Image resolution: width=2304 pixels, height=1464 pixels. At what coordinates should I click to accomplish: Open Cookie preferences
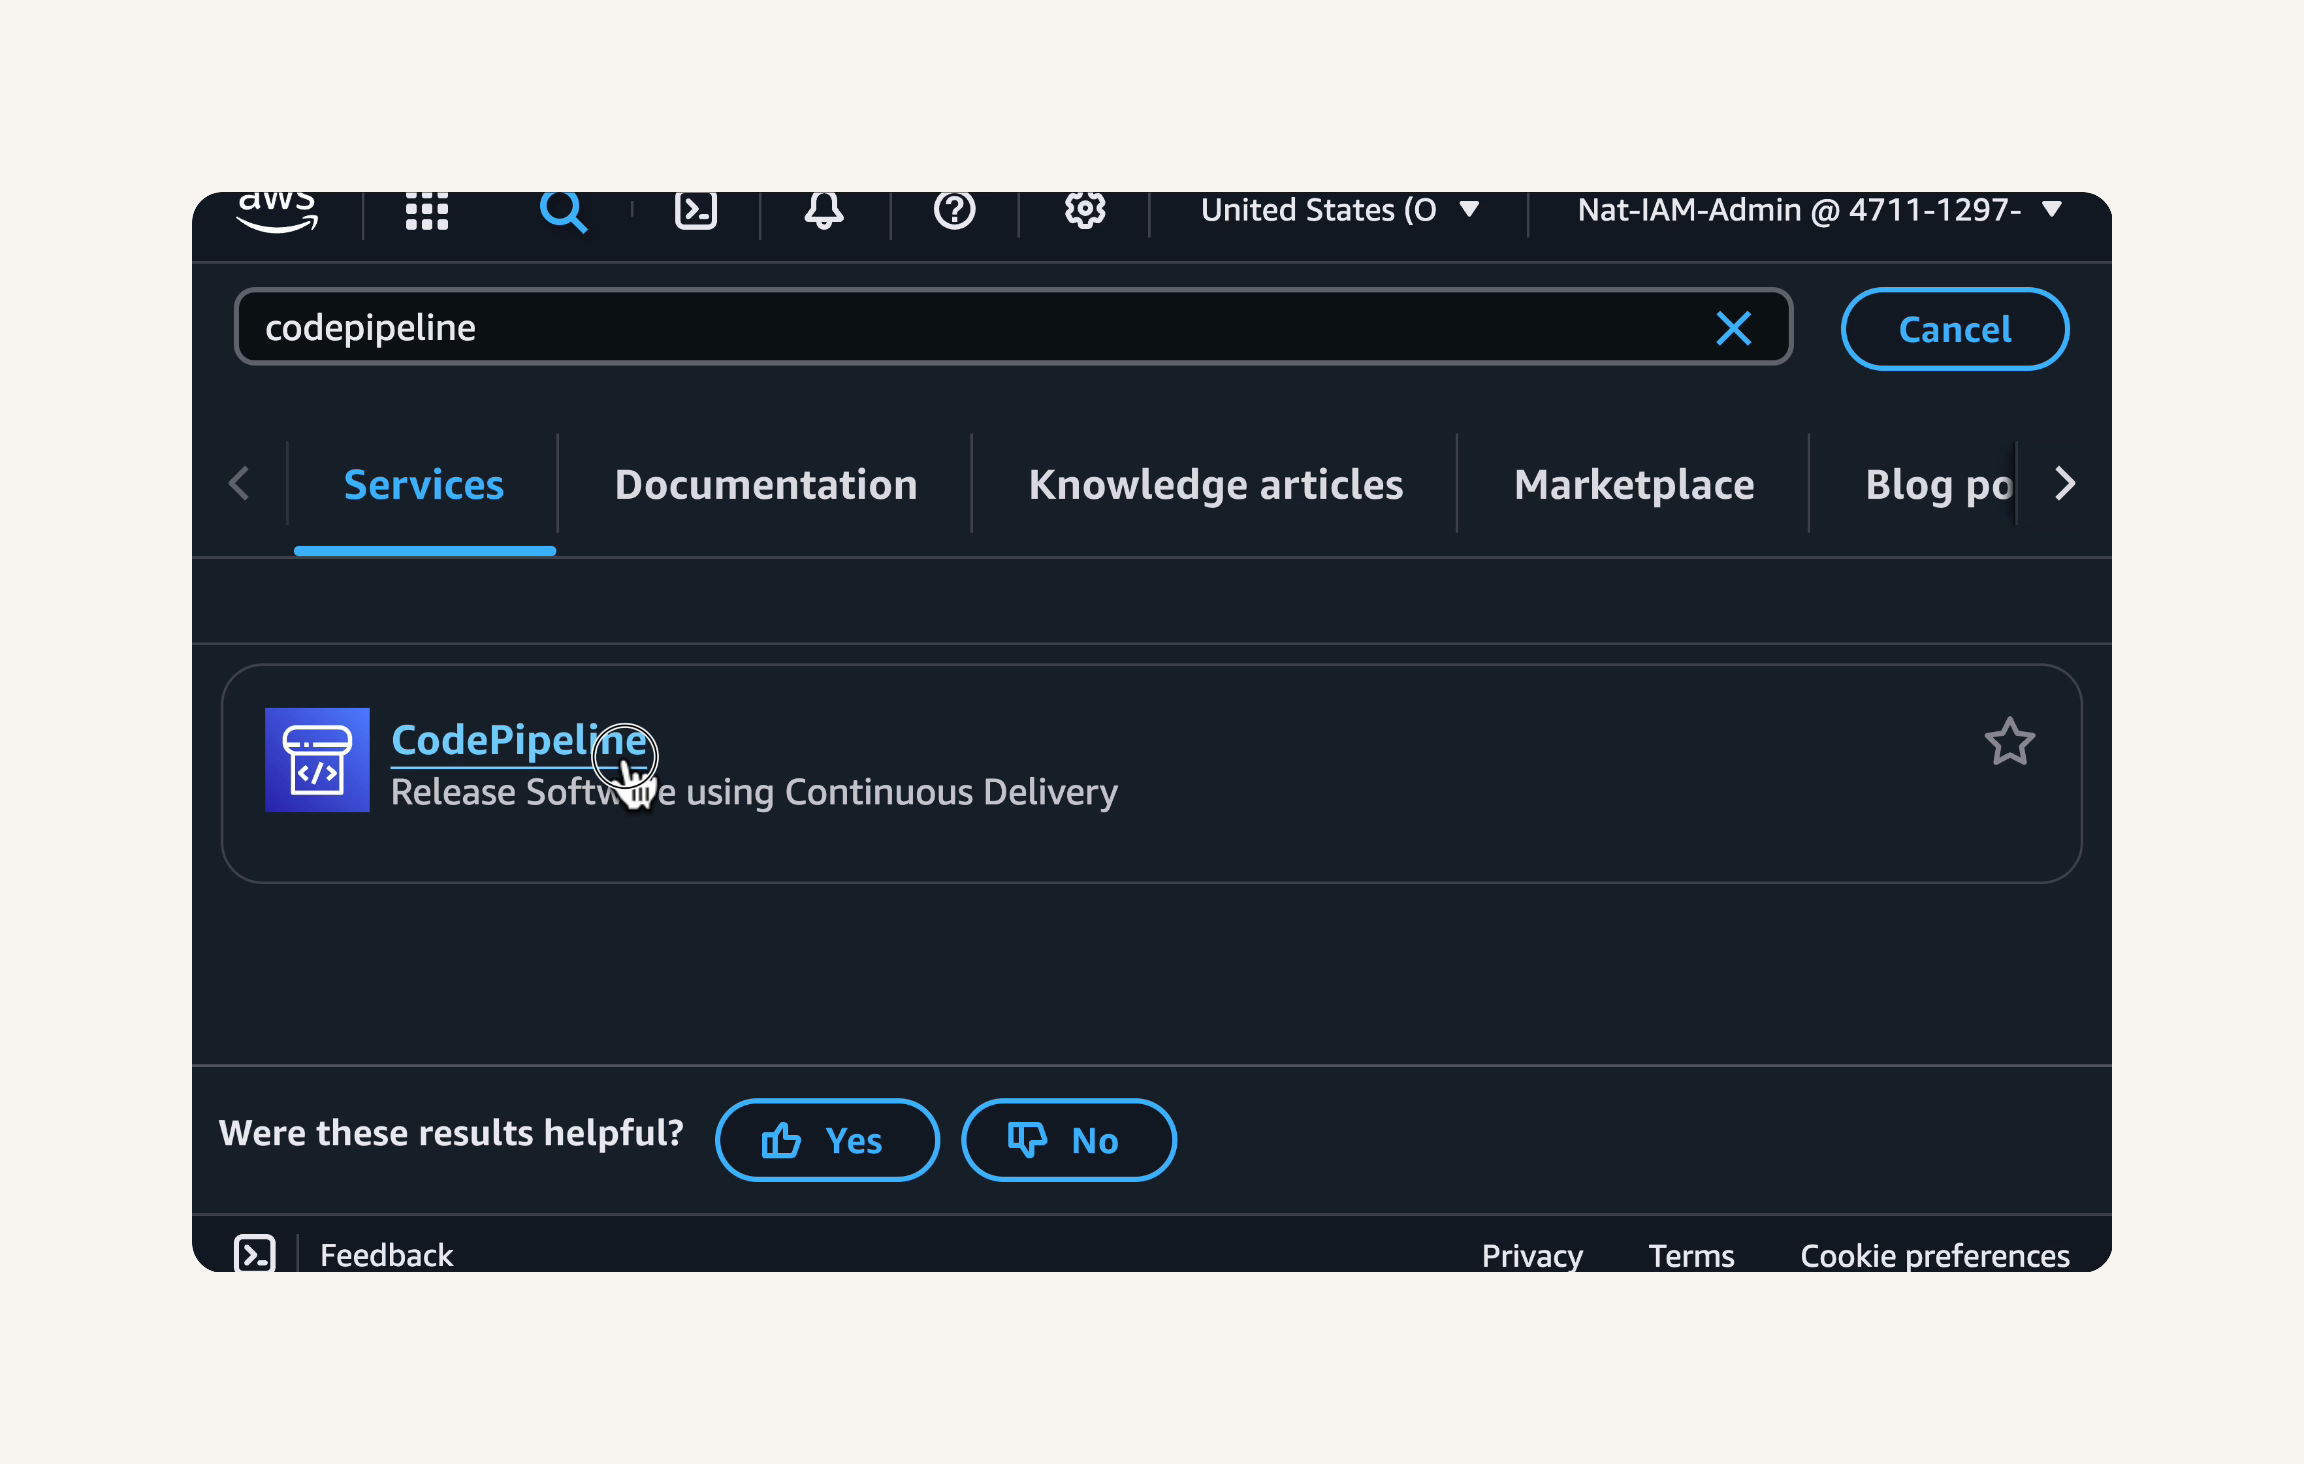1935,1255
